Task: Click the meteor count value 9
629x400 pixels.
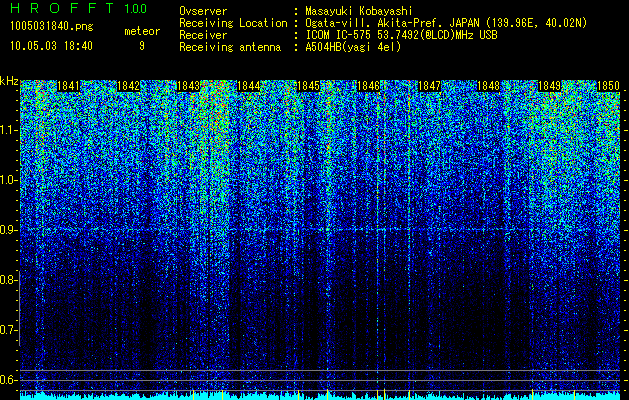Action: click(x=142, y=46)
